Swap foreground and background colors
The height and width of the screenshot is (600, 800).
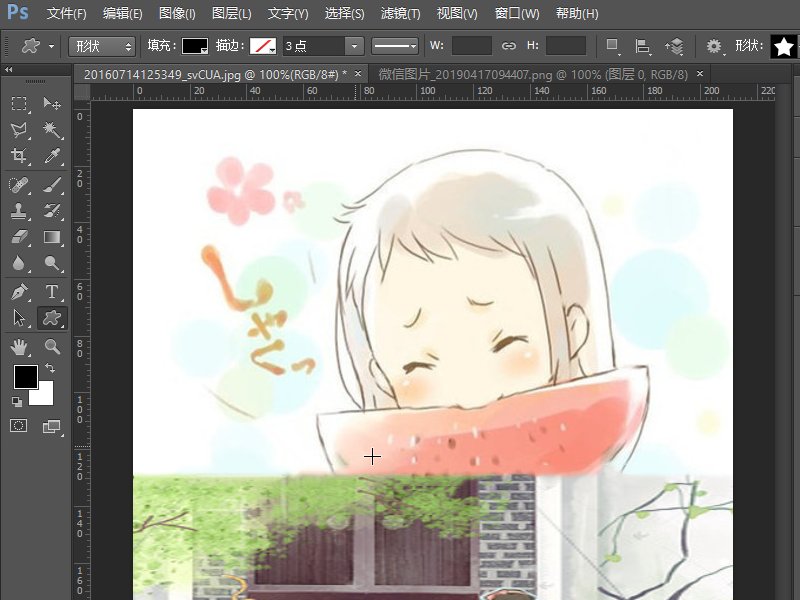tap(51, 369)
